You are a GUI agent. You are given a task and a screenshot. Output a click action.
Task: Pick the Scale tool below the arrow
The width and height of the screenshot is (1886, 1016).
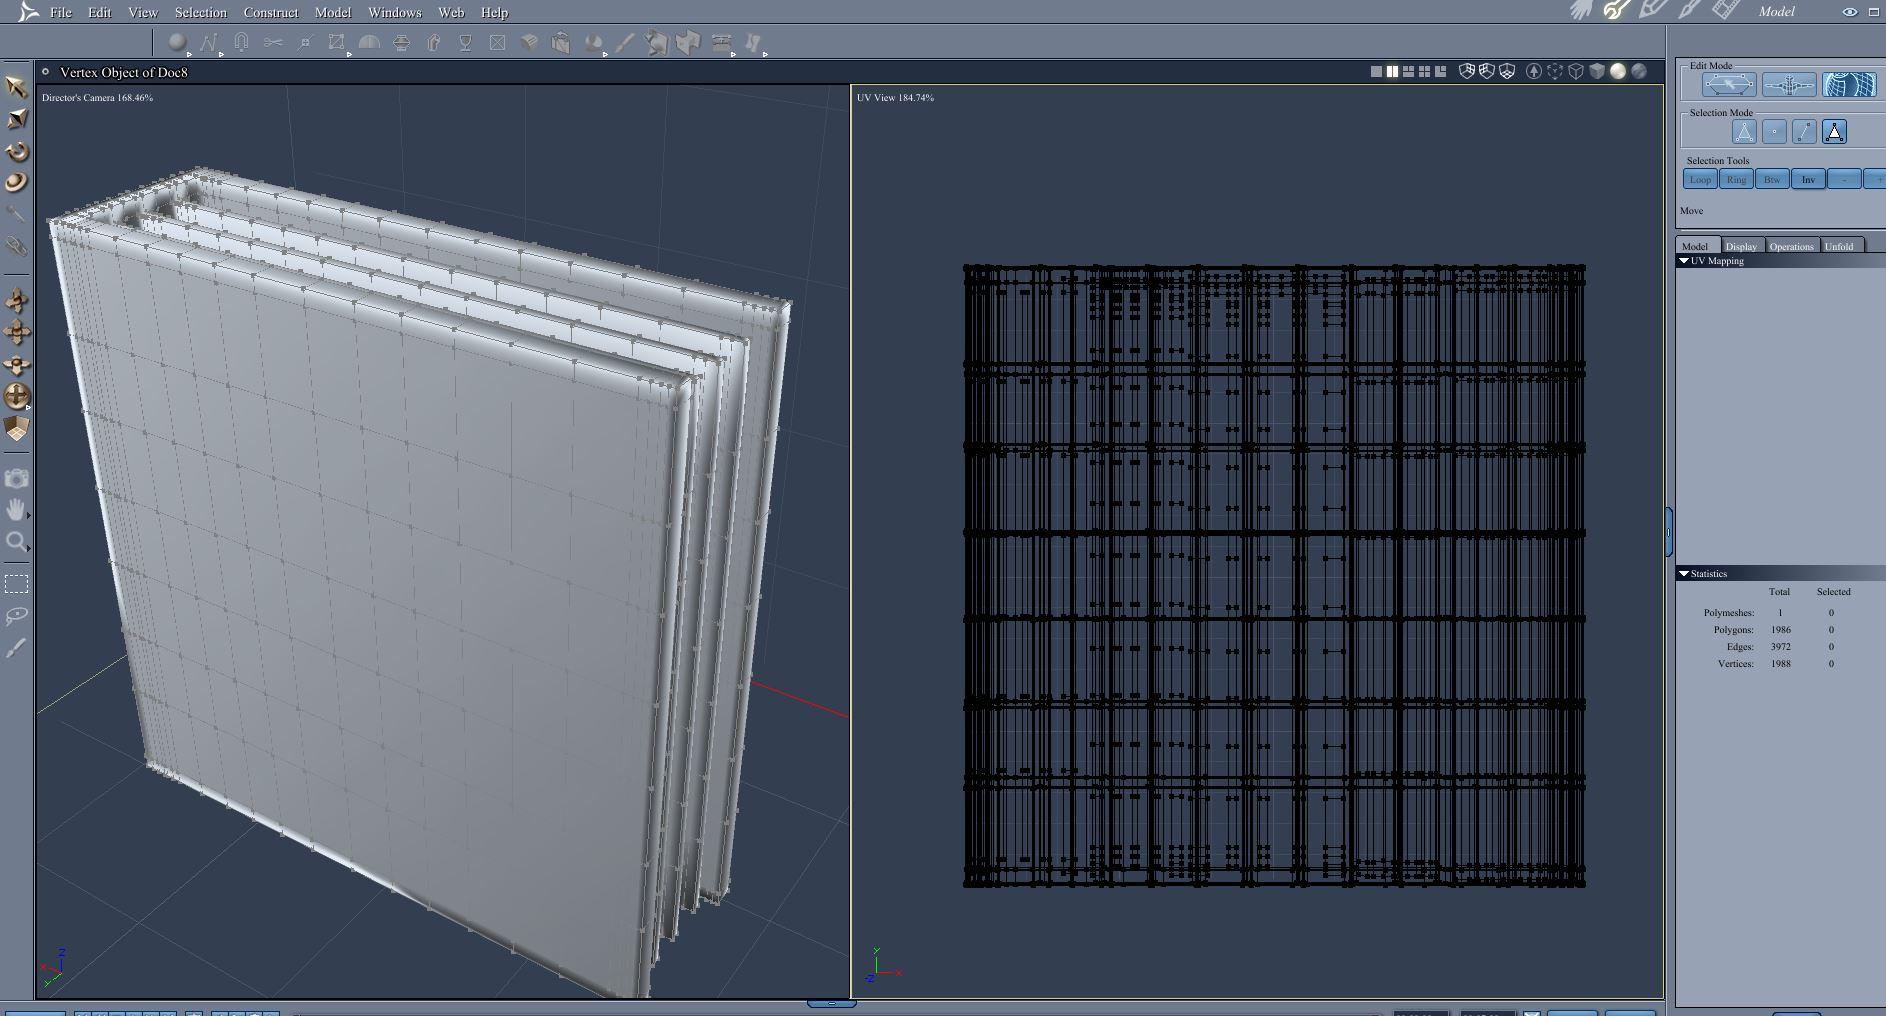tap(16, 119)
